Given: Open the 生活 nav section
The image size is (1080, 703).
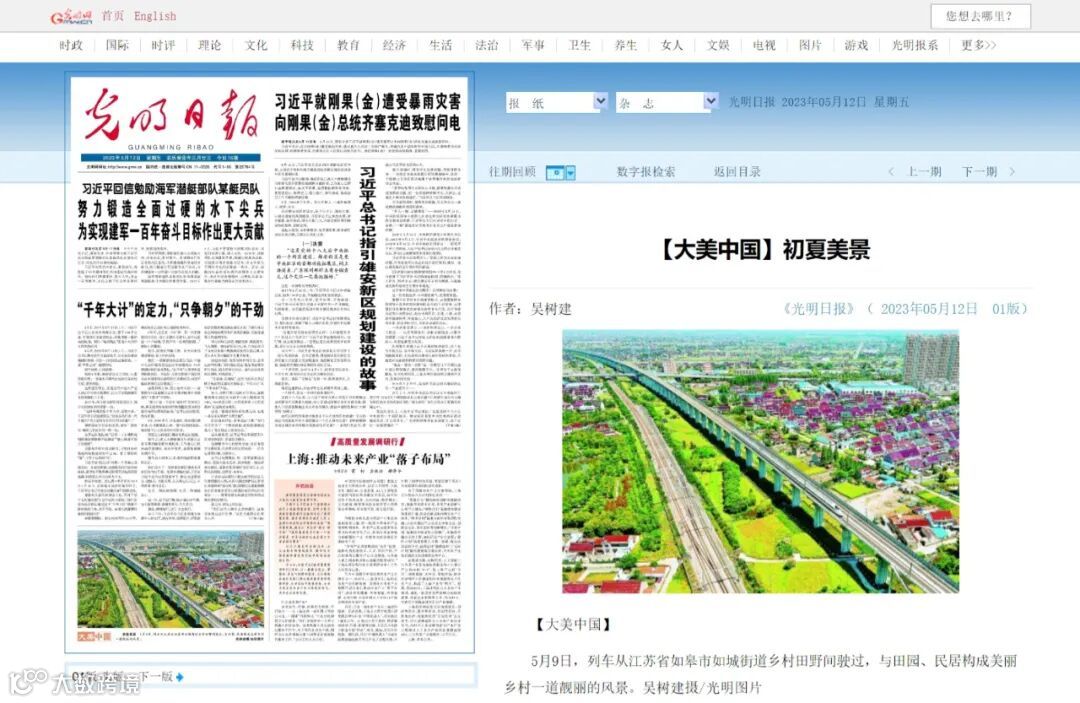Looking at the screenshot, I should 441,45.
